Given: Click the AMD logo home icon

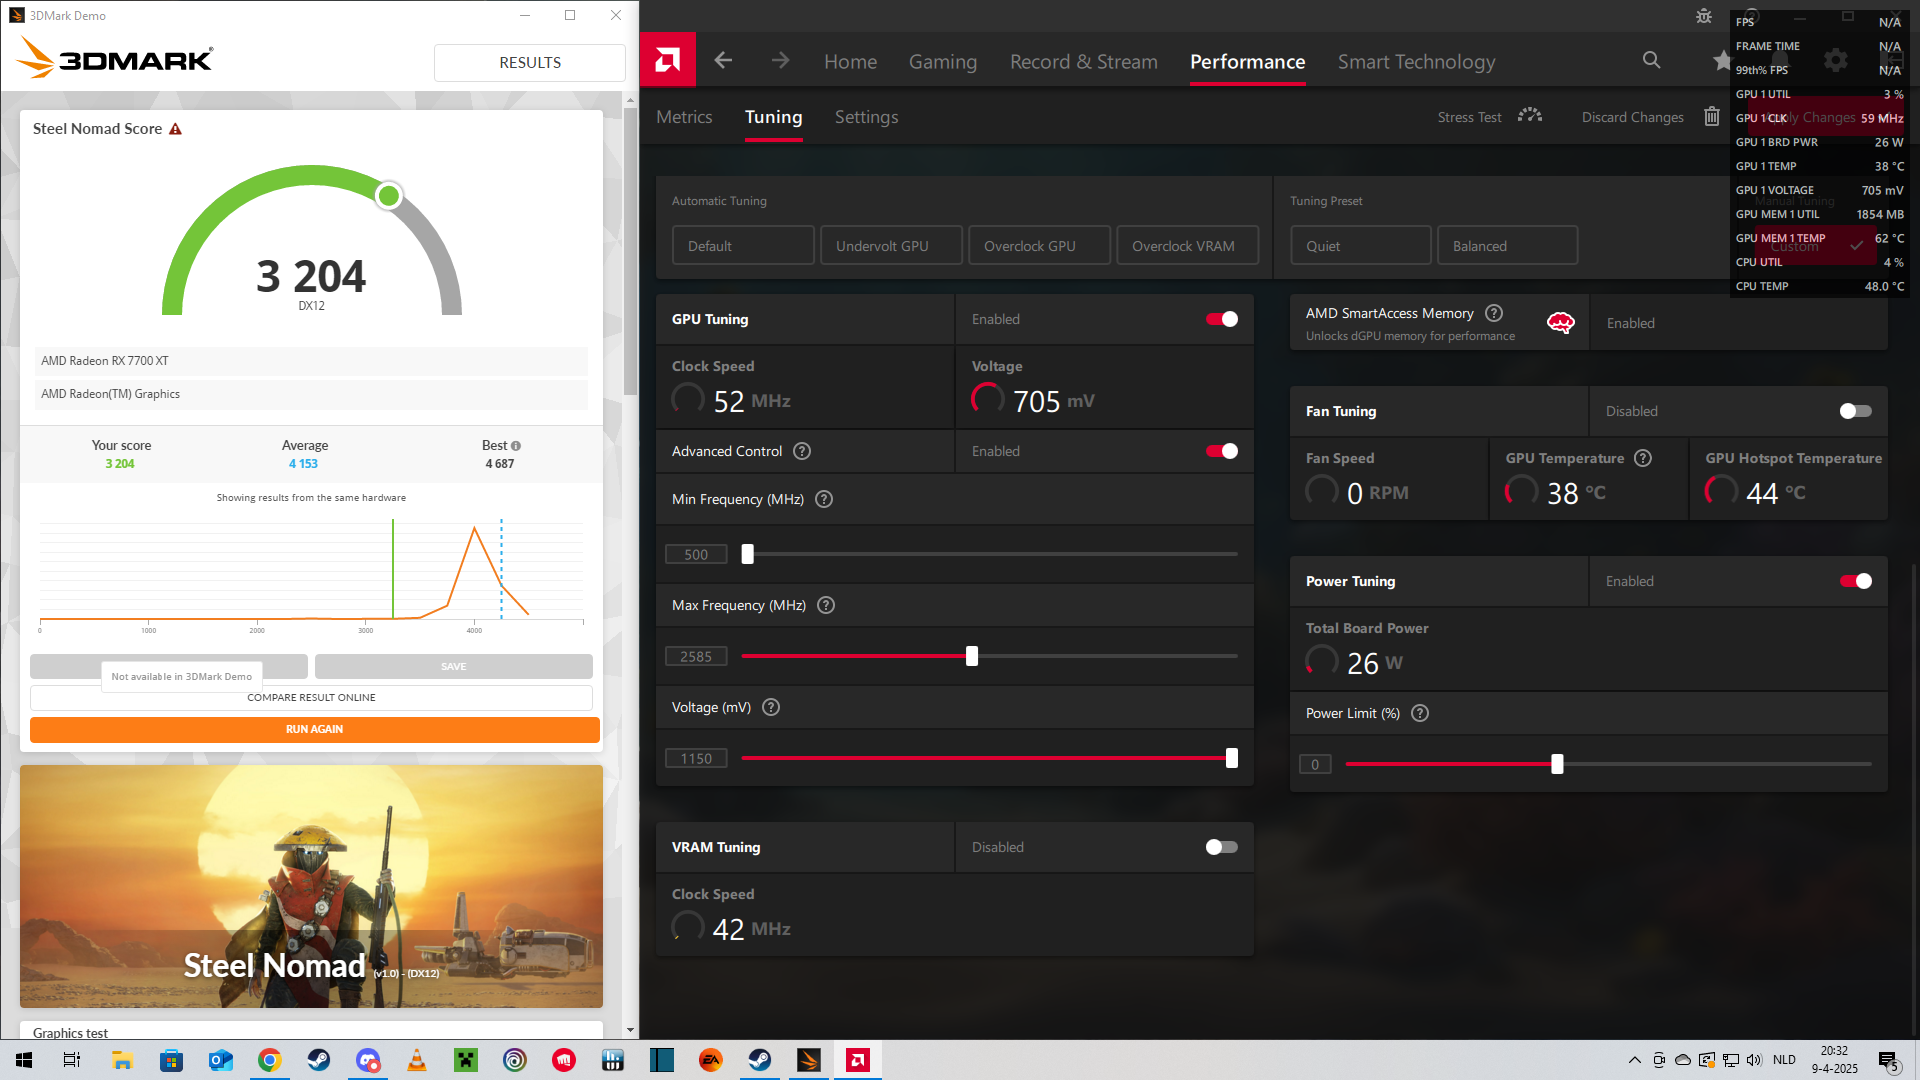Looking at the screenshot, I should (x=667, y=60).
